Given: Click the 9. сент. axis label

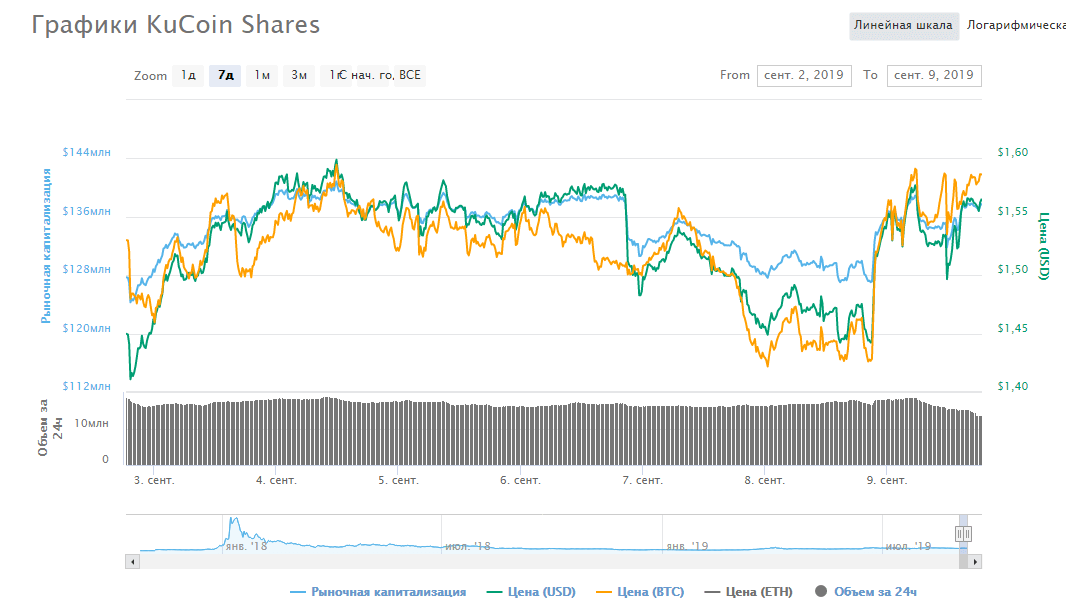Looking at the screenshot, I should pyautogui.click(x=887, y=481).
